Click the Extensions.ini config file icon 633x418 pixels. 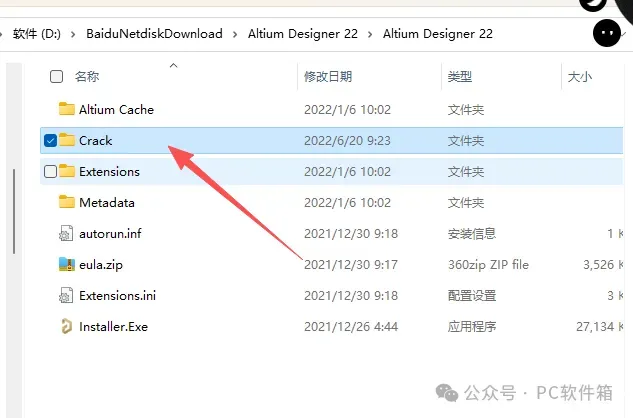coord(66,295)
